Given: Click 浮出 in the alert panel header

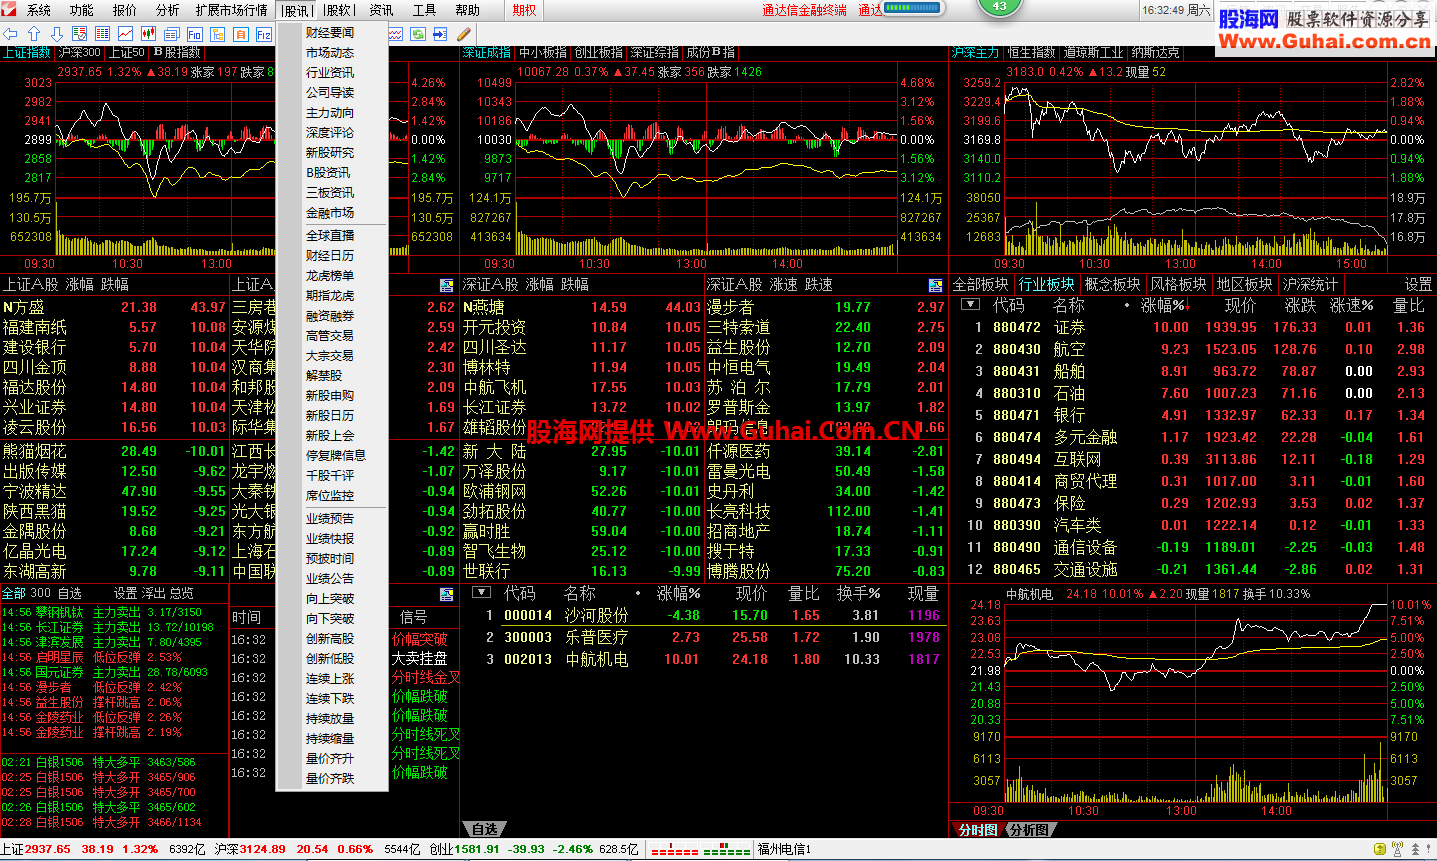Looking at the screenshot, I should (154, 593).
